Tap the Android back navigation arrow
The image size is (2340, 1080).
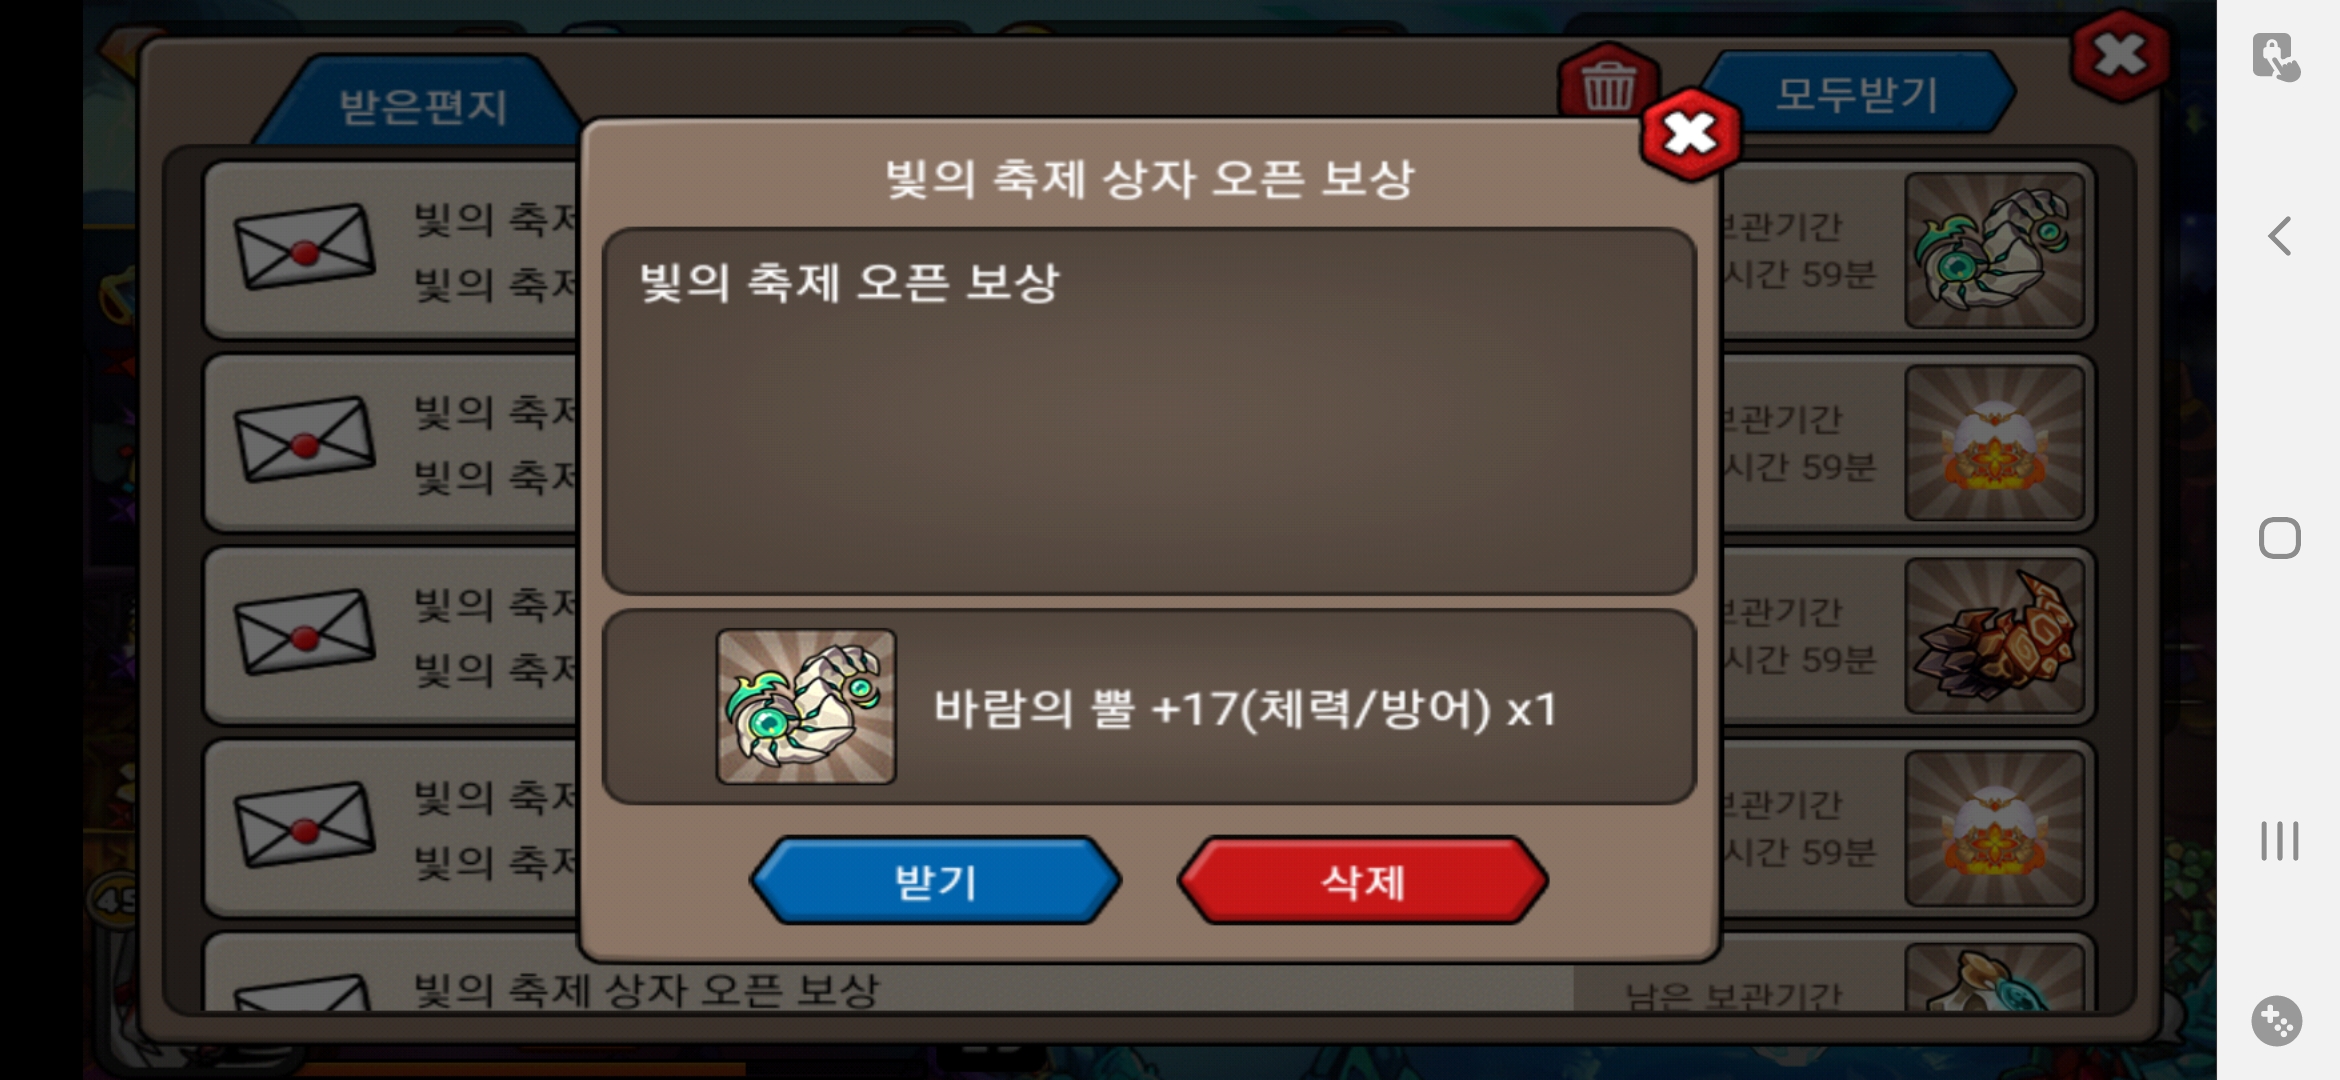(2280, 237)
